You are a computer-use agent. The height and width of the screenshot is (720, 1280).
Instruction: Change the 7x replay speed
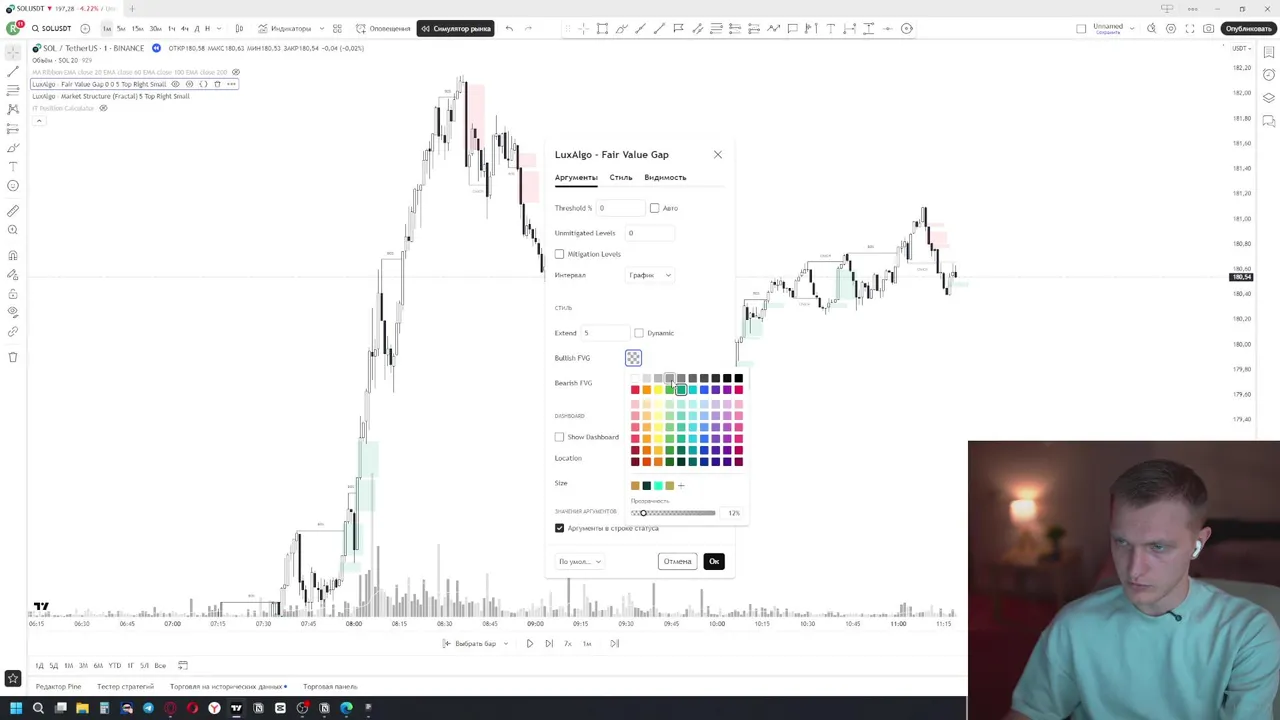(567, 643)
